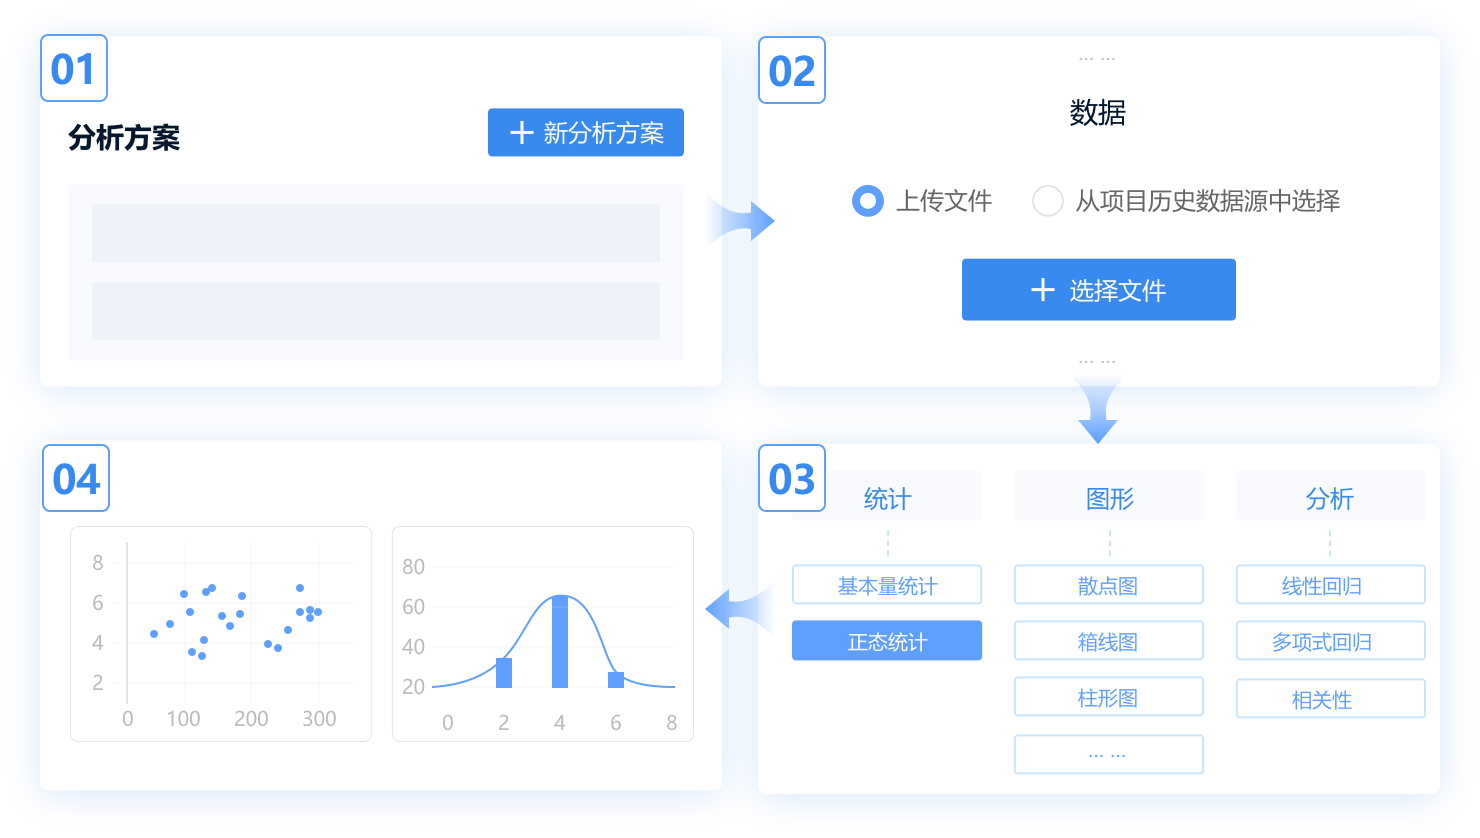Select the 从项目历史数据源中选择 radio option
Image resolution: width=1480 pixels, height=838 pixels.
click(x=1047, y=201)
